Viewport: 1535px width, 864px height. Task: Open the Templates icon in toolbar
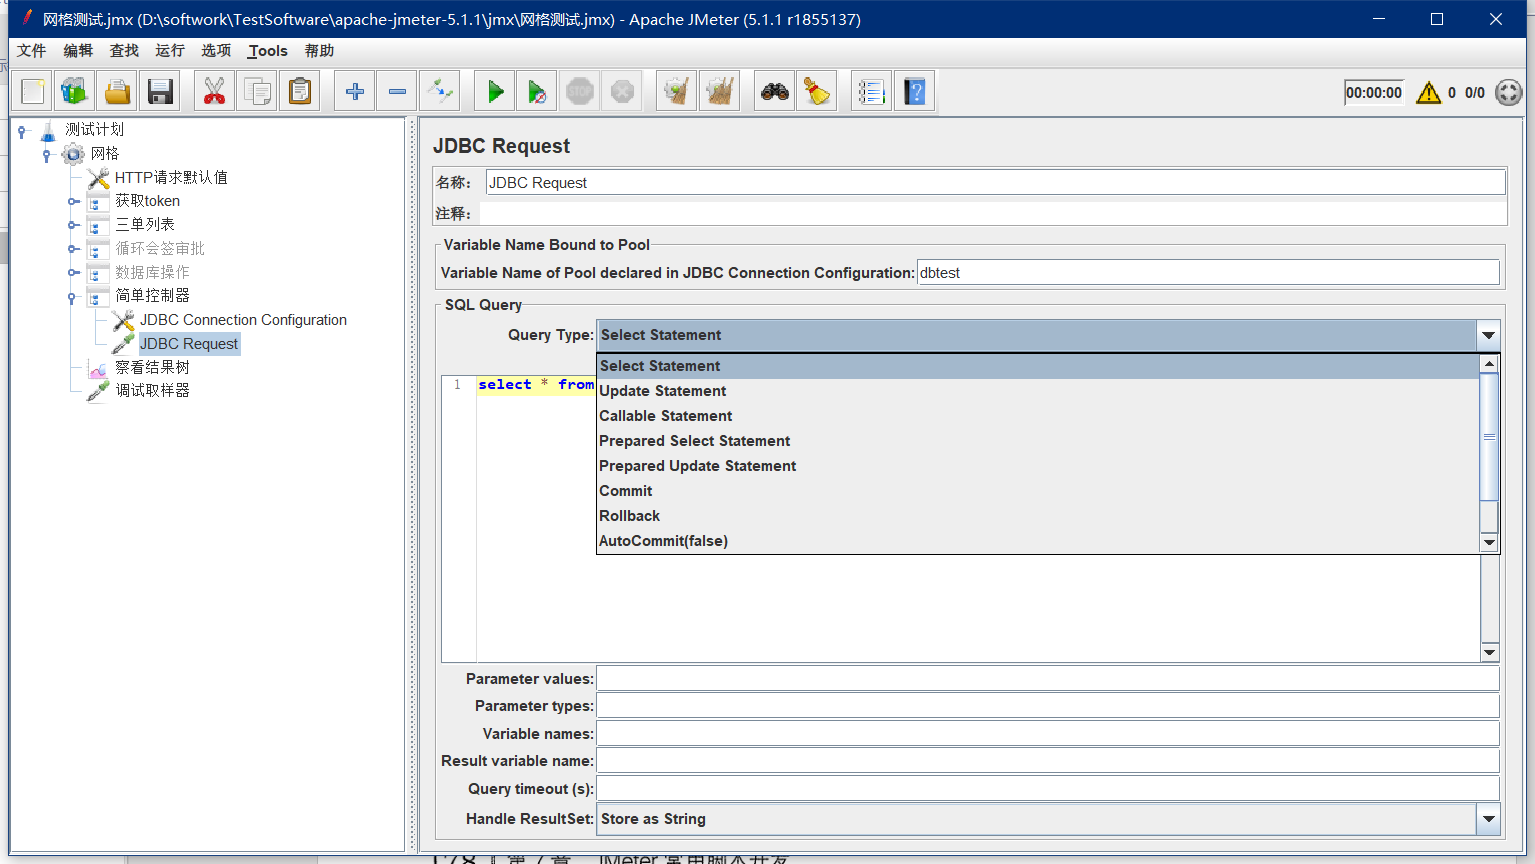pos(75,92)
